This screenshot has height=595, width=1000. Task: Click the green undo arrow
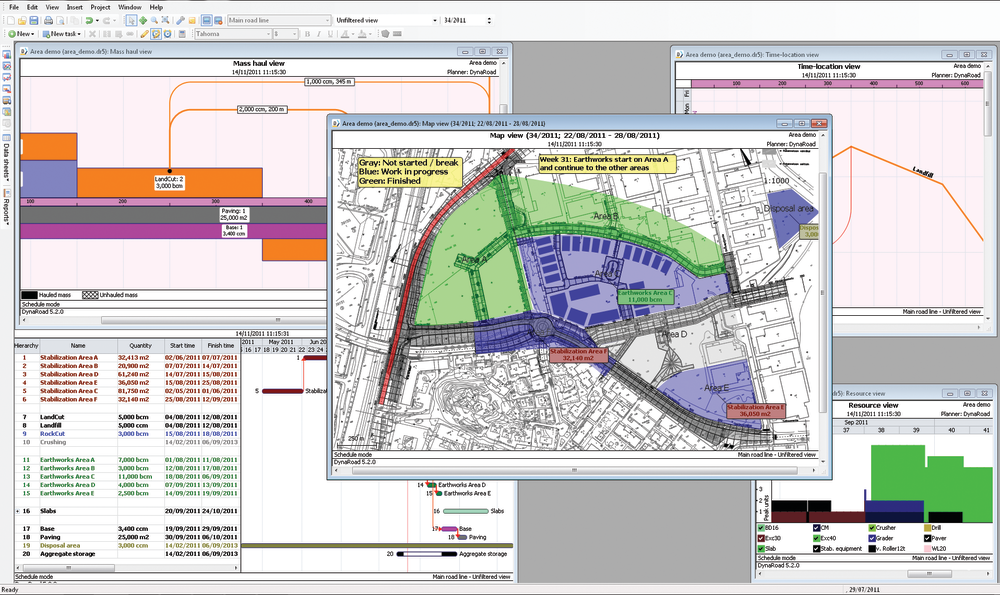(89, 20)
